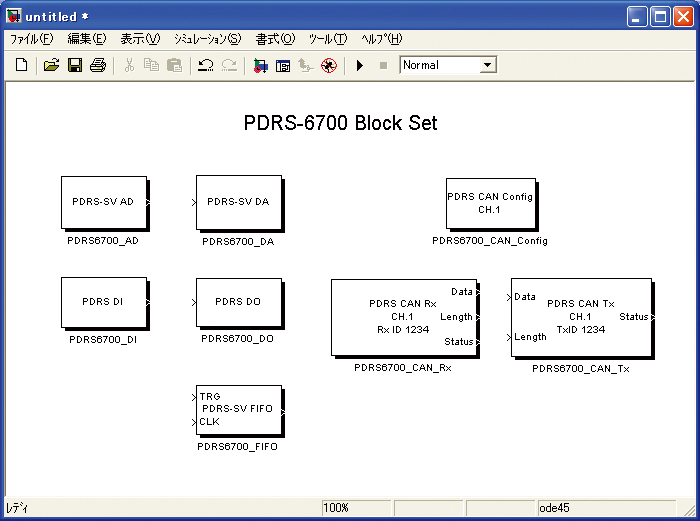Click the 100% zoom status field

pyautogui.click(x=356, y=508)
